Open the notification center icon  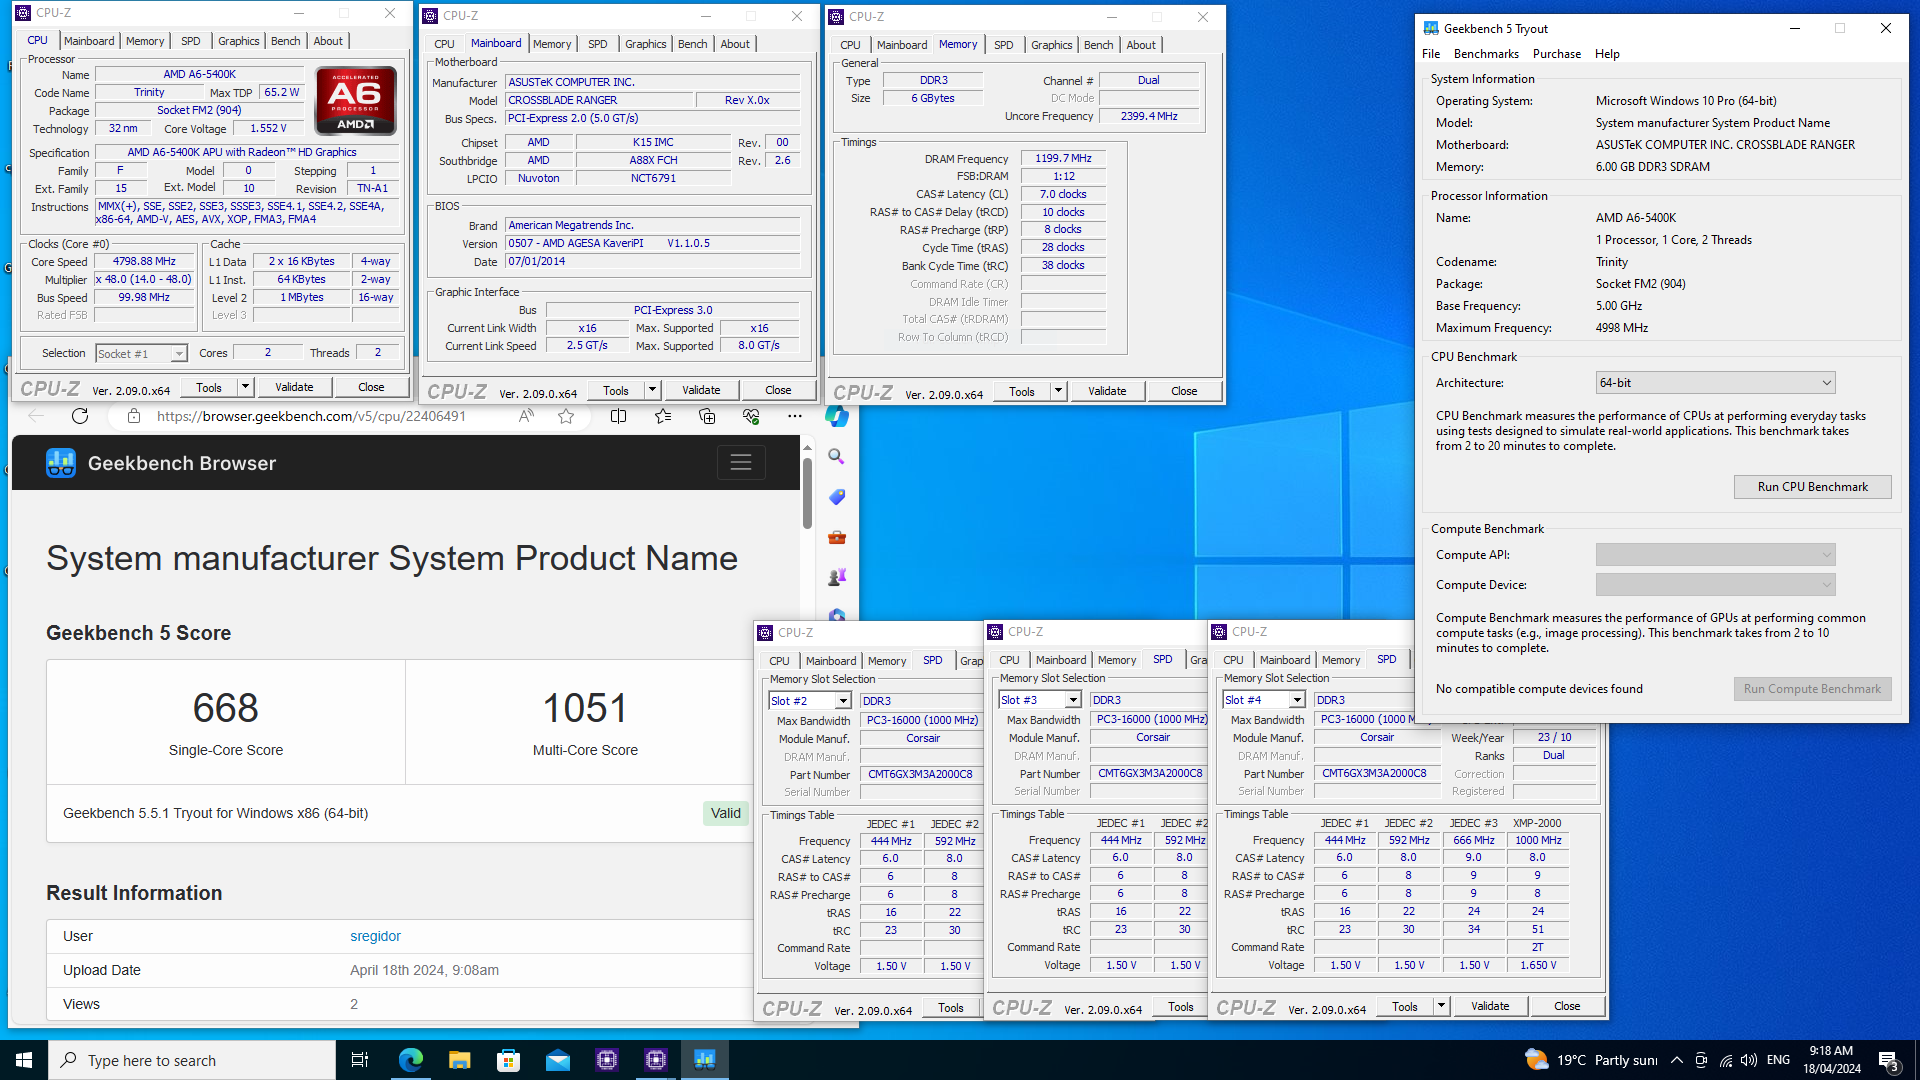[x=1889, y=1060]
